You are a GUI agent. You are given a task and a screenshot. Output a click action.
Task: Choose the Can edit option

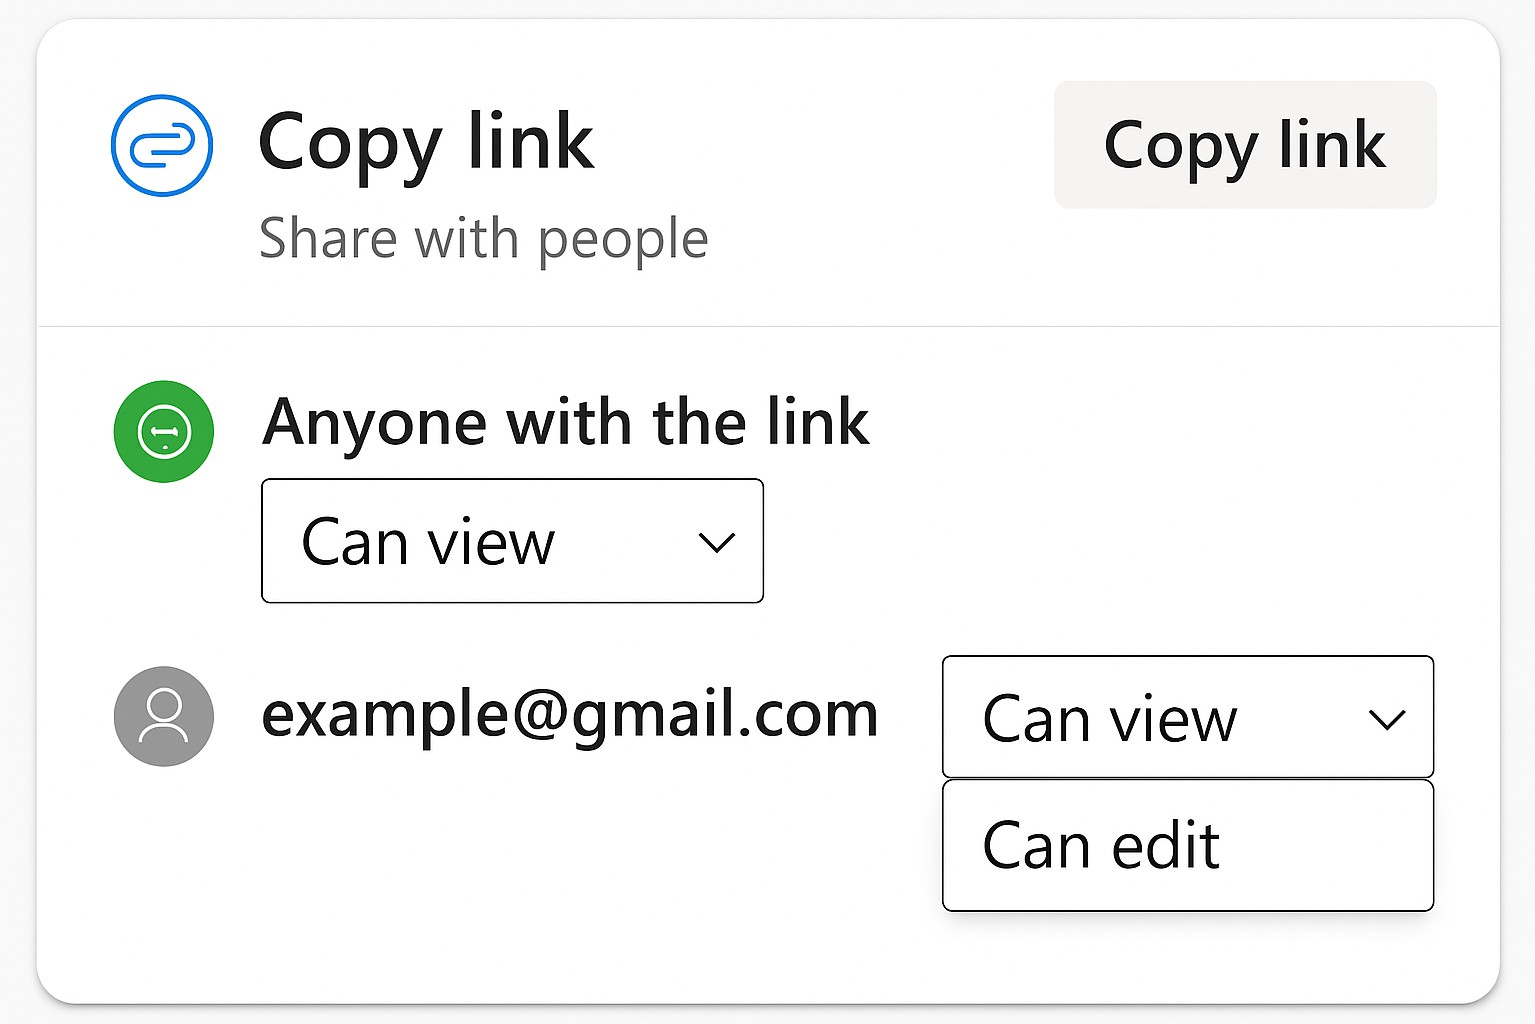(1101, 846)
